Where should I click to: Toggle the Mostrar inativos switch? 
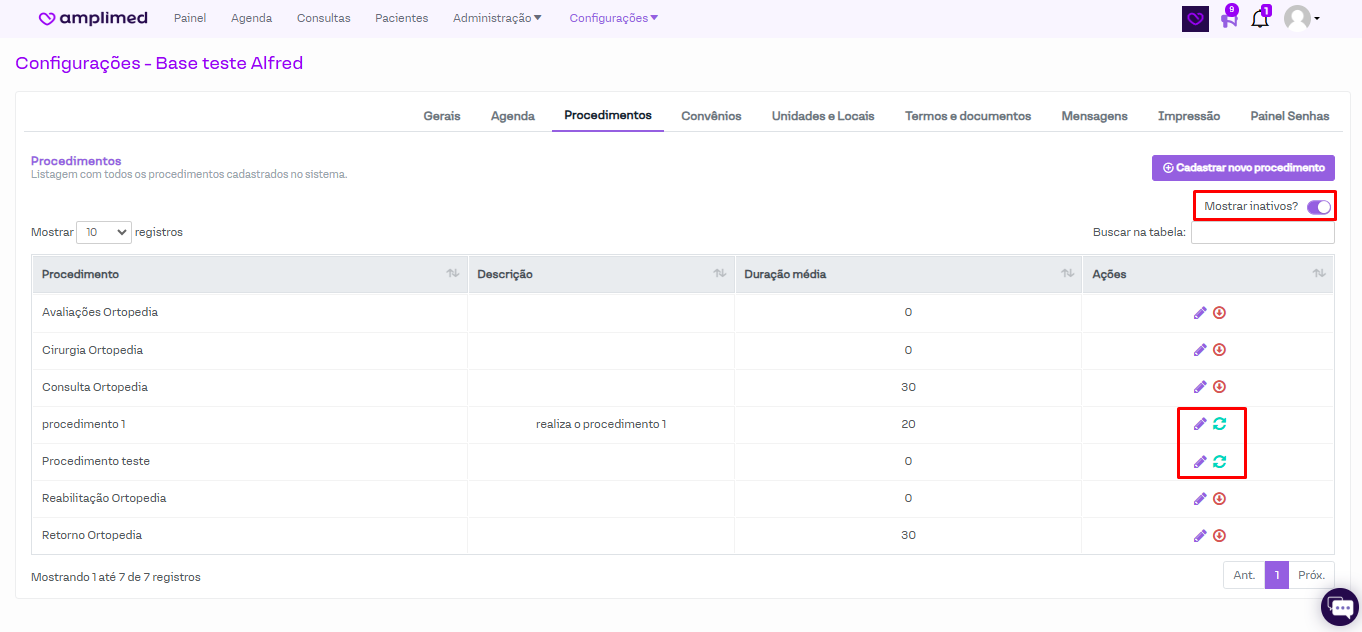pyautogui.click(x=1318, y=207)
